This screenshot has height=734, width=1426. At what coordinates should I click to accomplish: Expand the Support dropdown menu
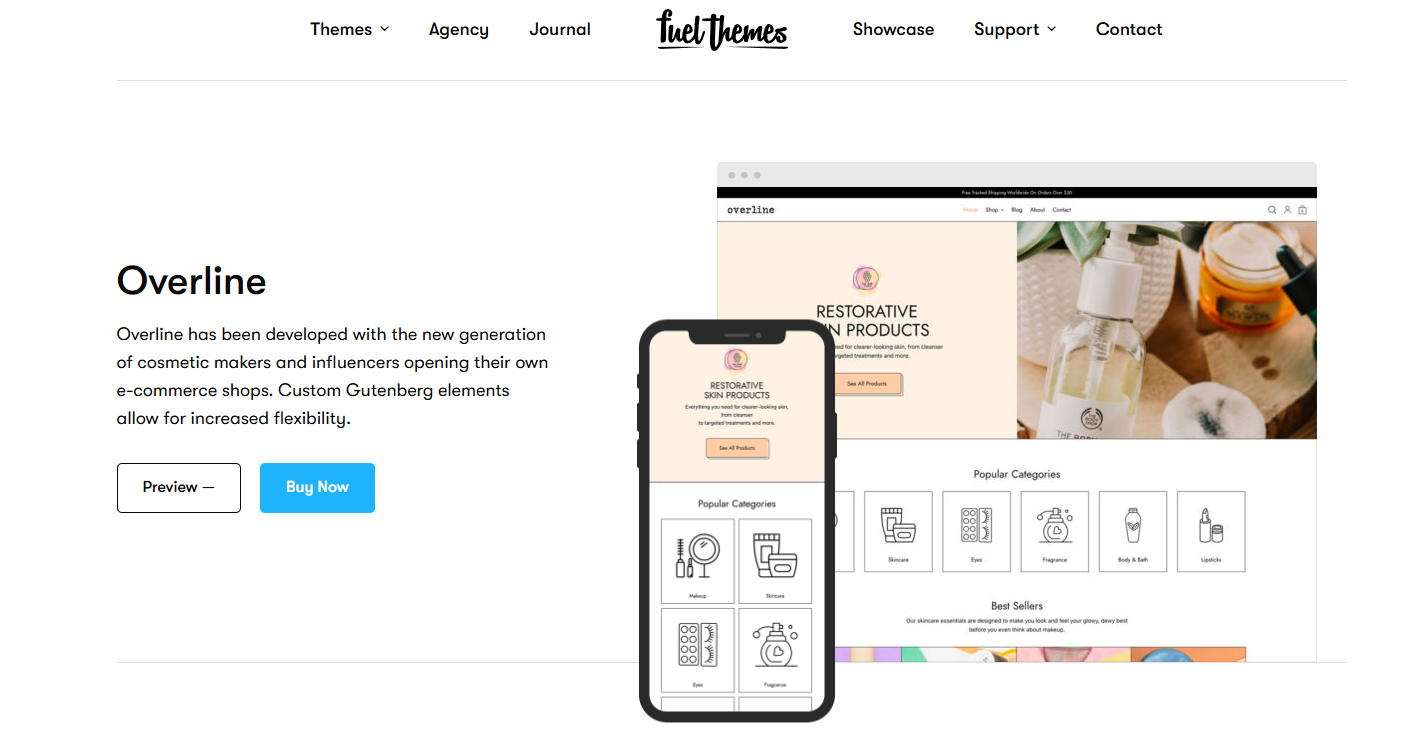1015,29
